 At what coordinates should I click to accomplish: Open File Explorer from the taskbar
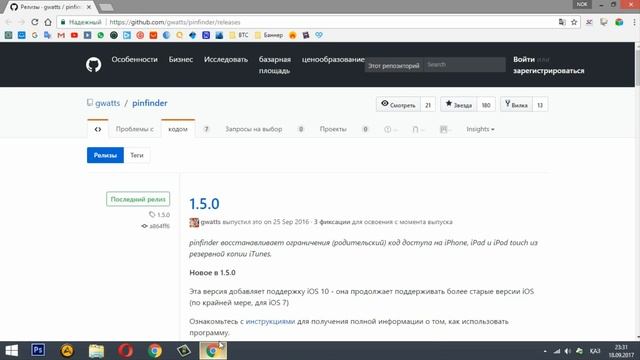pyautogui.click(x=96, y=351)
